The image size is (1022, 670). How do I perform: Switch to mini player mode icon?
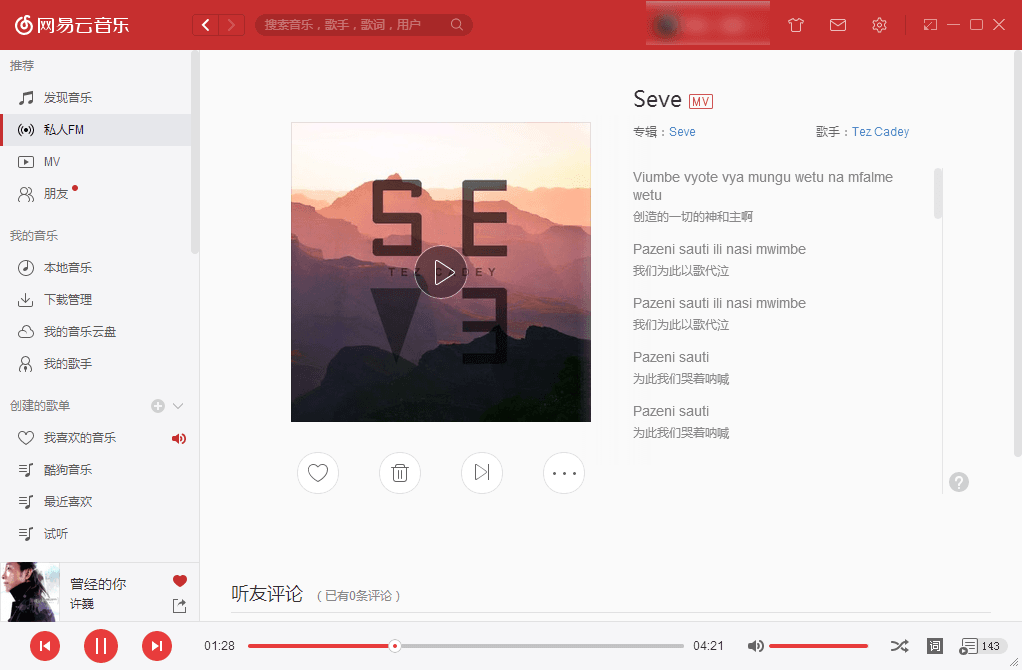click(x=930, y=25)
